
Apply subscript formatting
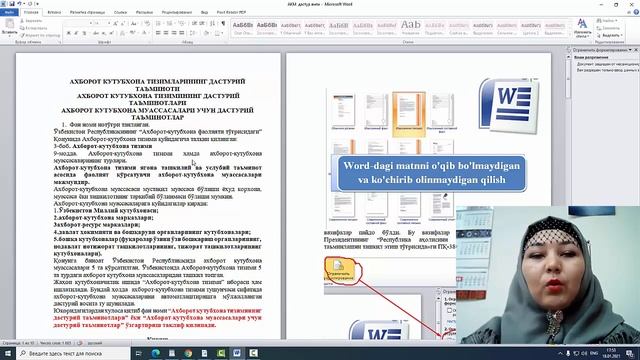(104, 33)
